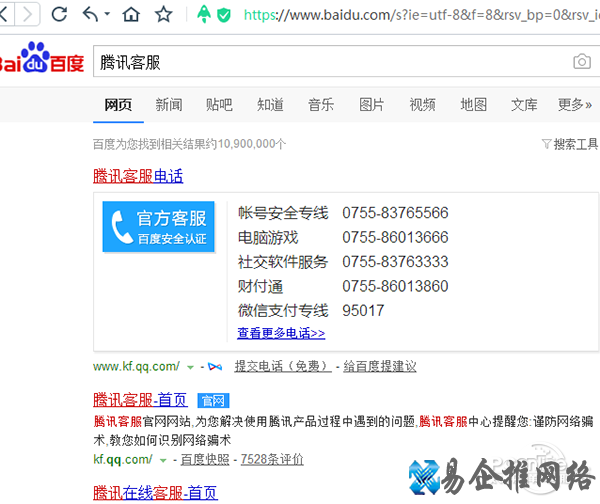Click the kf.qq.com/ green URL
The width and height of the screenshot is (600, 504).
[x=123, y=459]
